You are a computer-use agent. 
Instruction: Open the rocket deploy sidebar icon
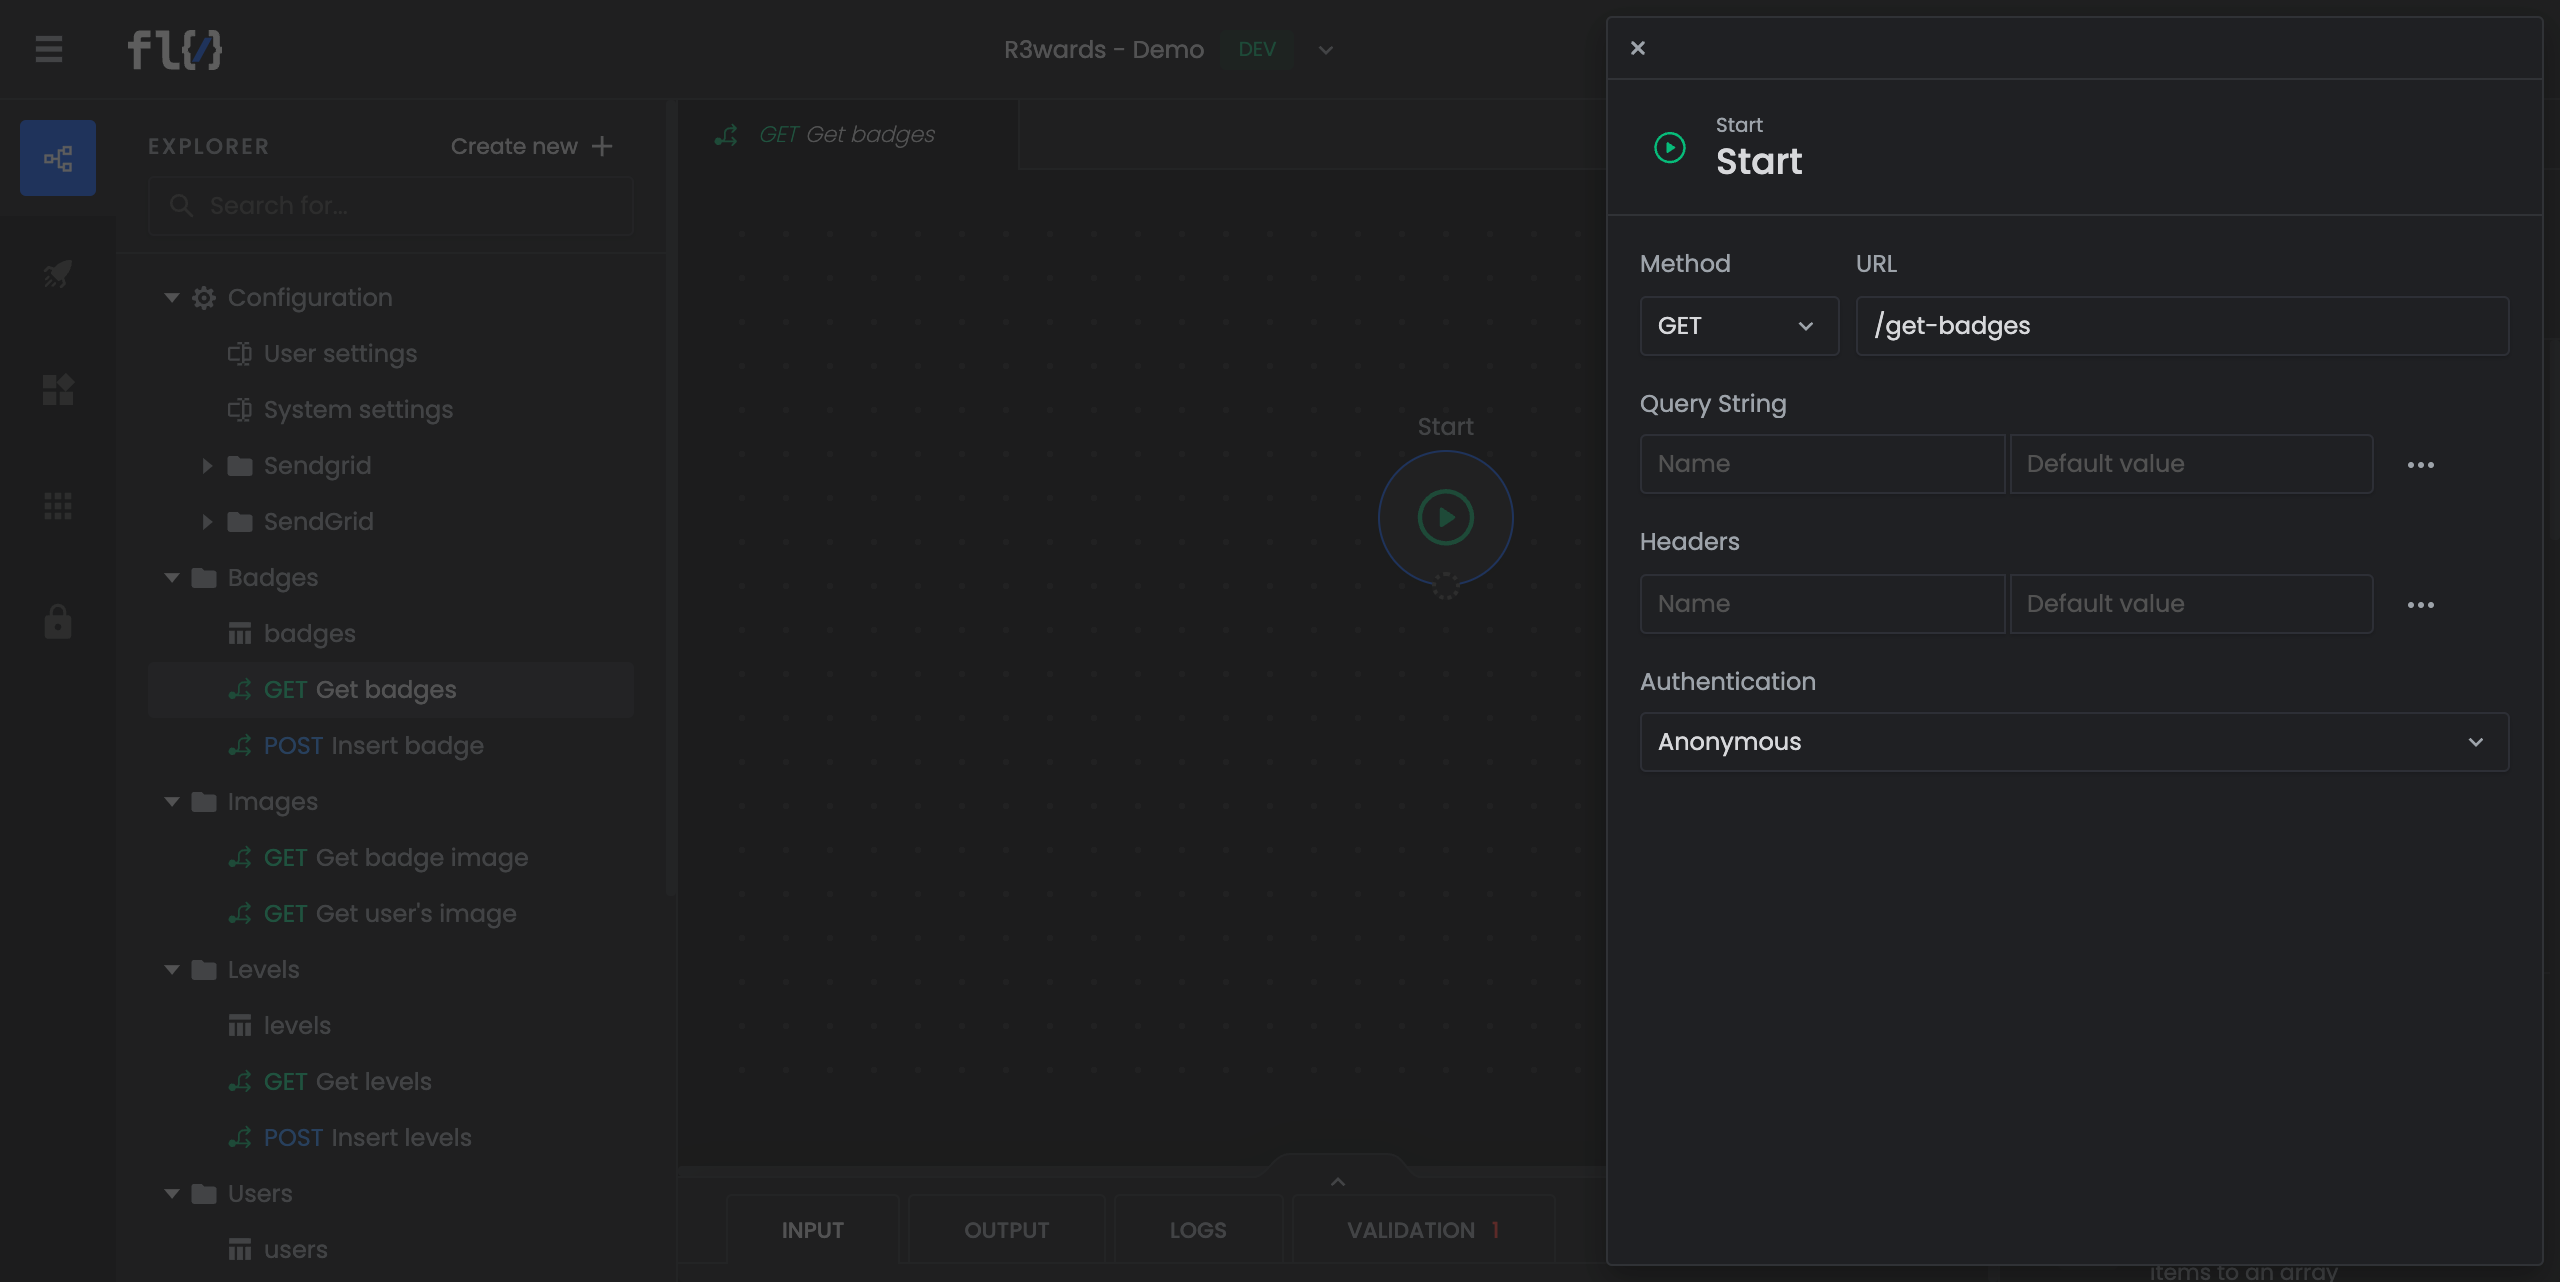click(x=58, y=273)
